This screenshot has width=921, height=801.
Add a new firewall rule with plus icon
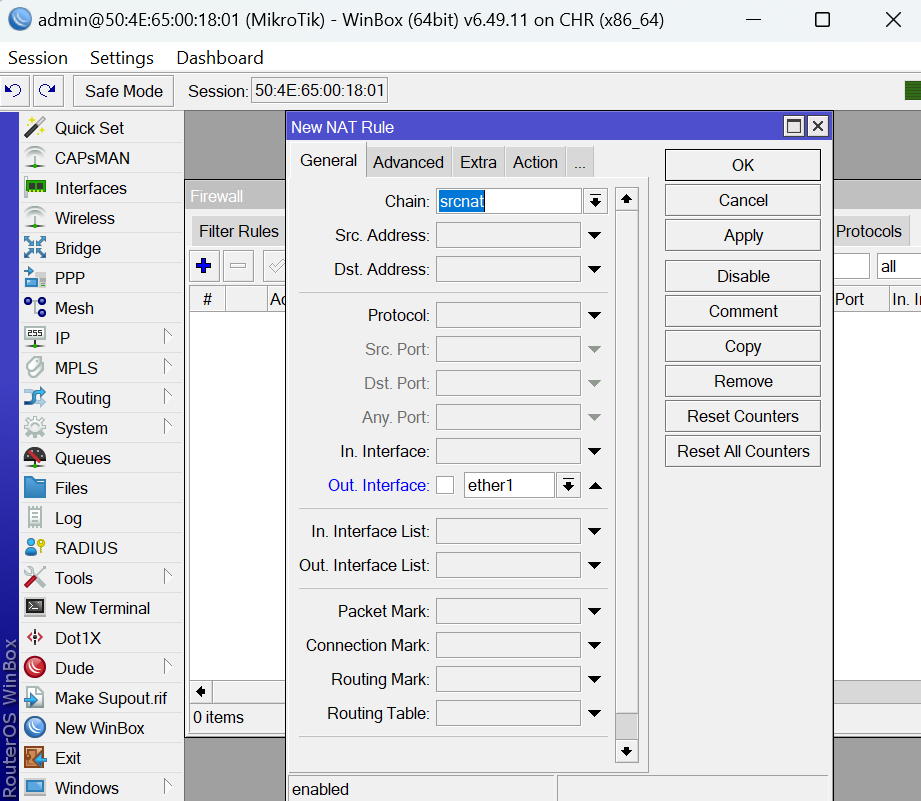204,266
